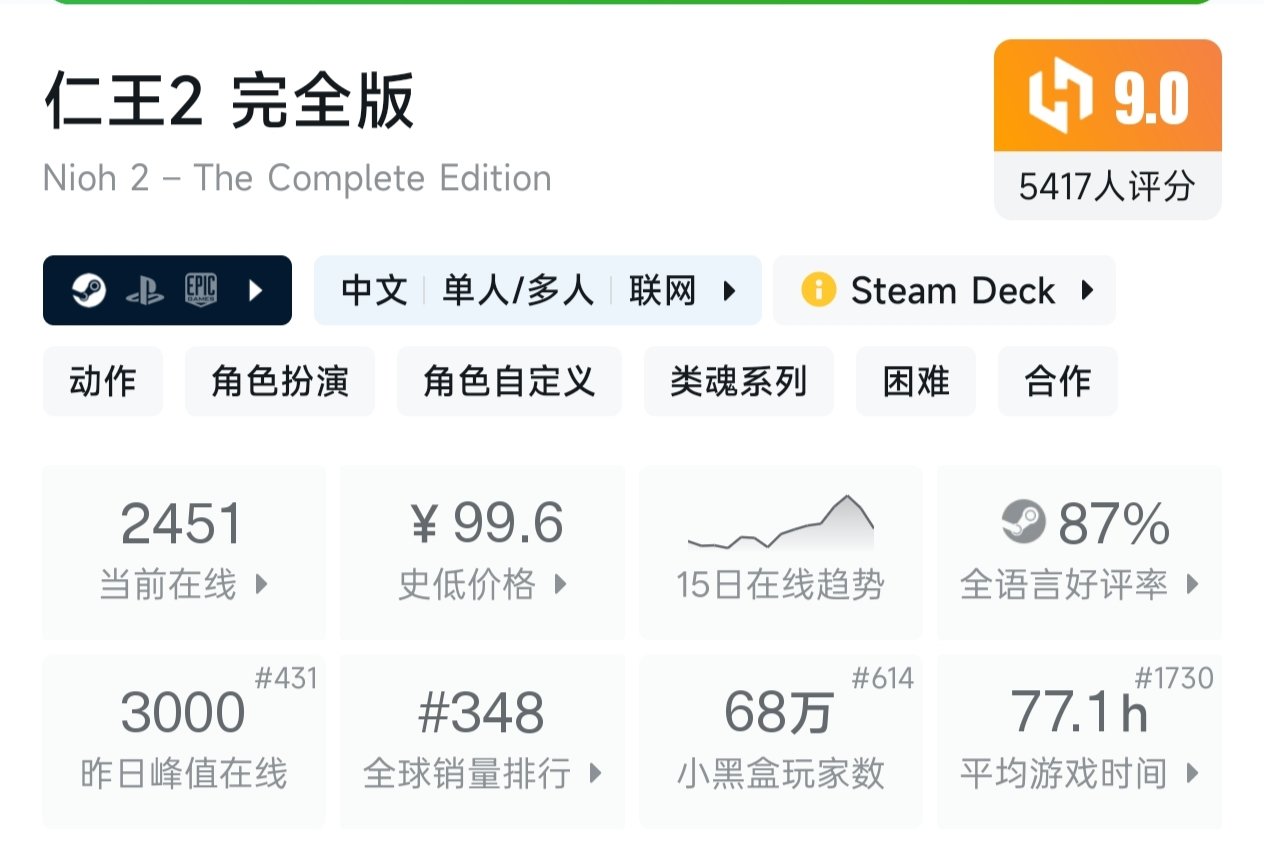This screenshot has width=1264, height=851.
Task: Click the Steam platform icon
Action: coord(88,291)
